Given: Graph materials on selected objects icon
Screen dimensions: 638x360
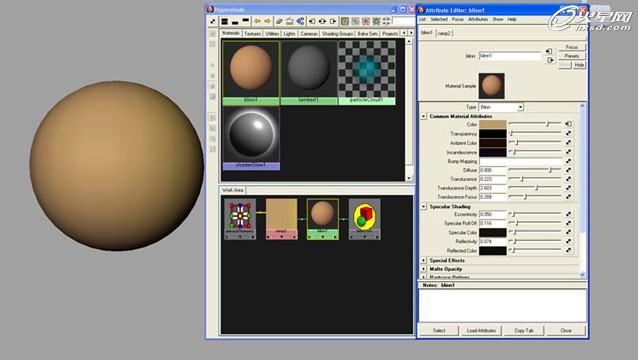Looking at the screenshot, I should click(x=300, y=21).
